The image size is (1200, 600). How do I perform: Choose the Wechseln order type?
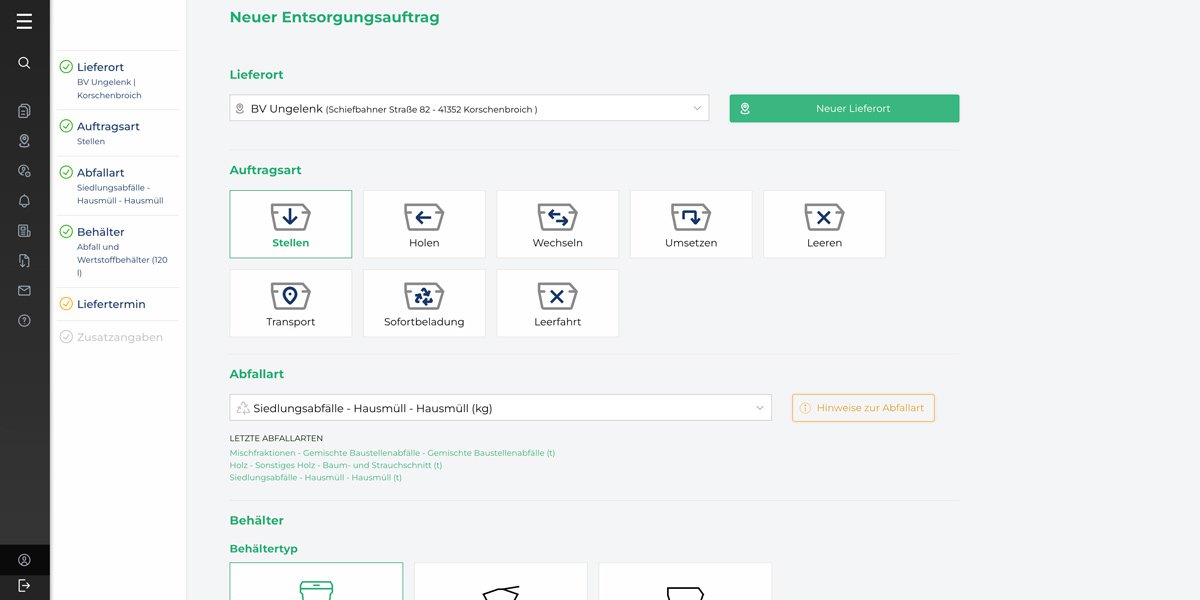(x=557, y=224)
